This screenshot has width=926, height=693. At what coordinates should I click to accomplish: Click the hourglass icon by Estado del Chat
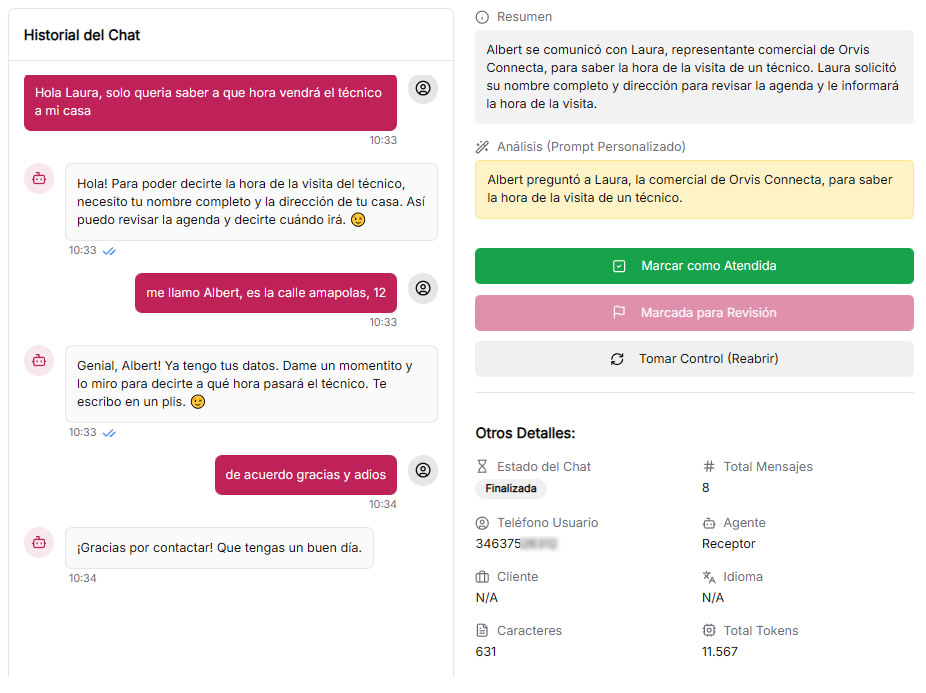[x=483, y=467]
